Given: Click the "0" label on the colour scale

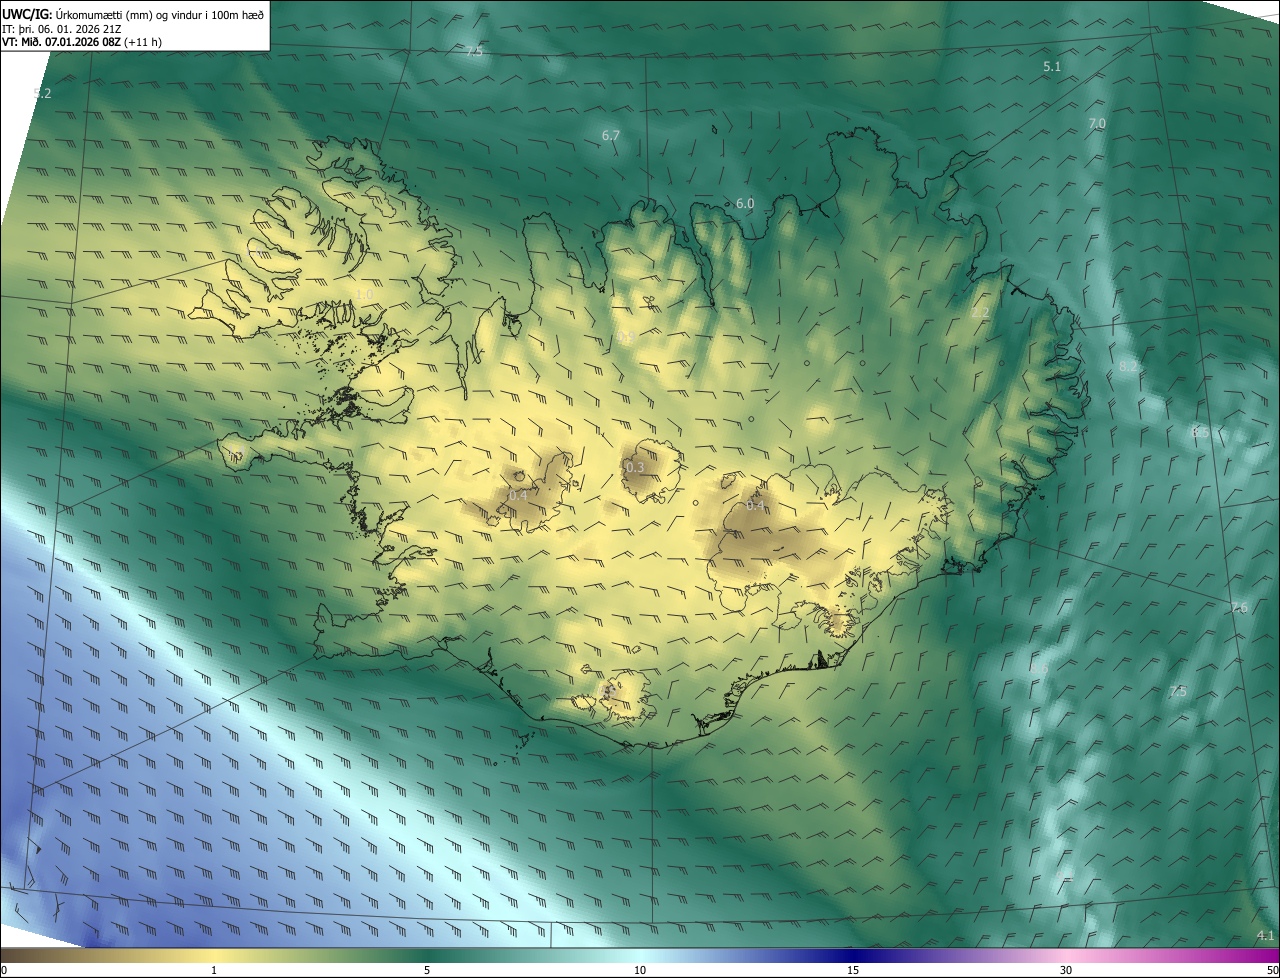Looking at the screenshot, I should (3, 970).
